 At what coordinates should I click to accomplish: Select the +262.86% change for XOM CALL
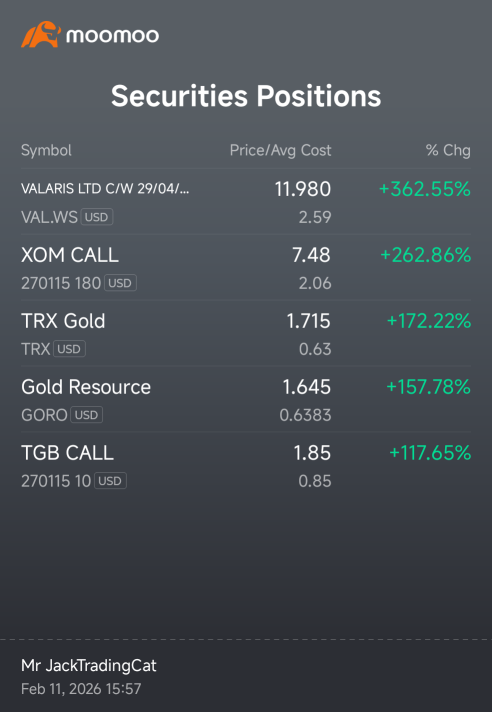[x=426, y=255]
